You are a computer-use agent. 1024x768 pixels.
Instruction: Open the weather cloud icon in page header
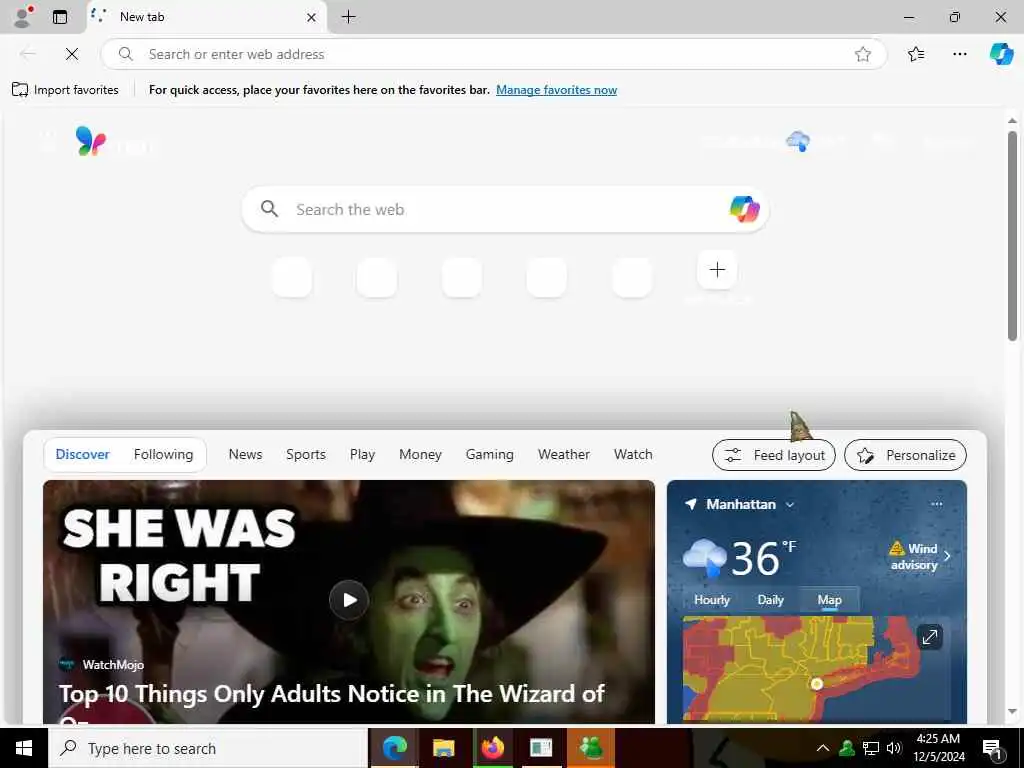(798, 140)
